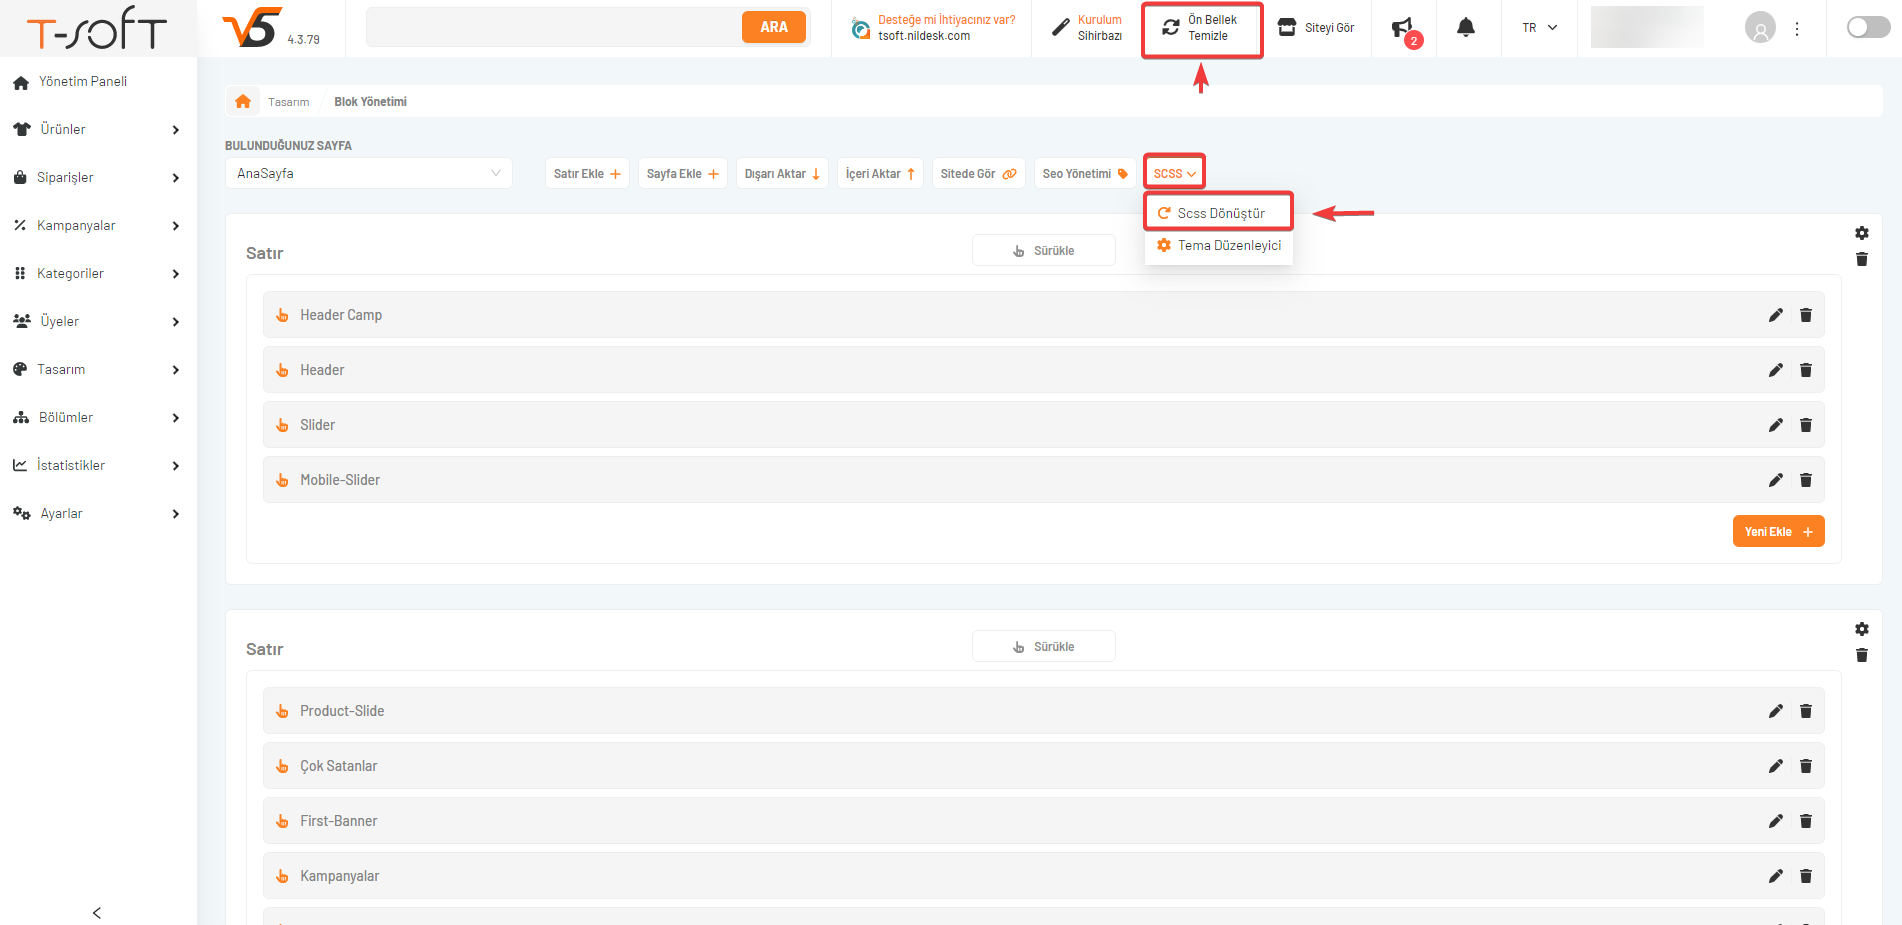Edit the Mobile-Slider block
Screen dimensions: 1902x925
click(1775, 480)
